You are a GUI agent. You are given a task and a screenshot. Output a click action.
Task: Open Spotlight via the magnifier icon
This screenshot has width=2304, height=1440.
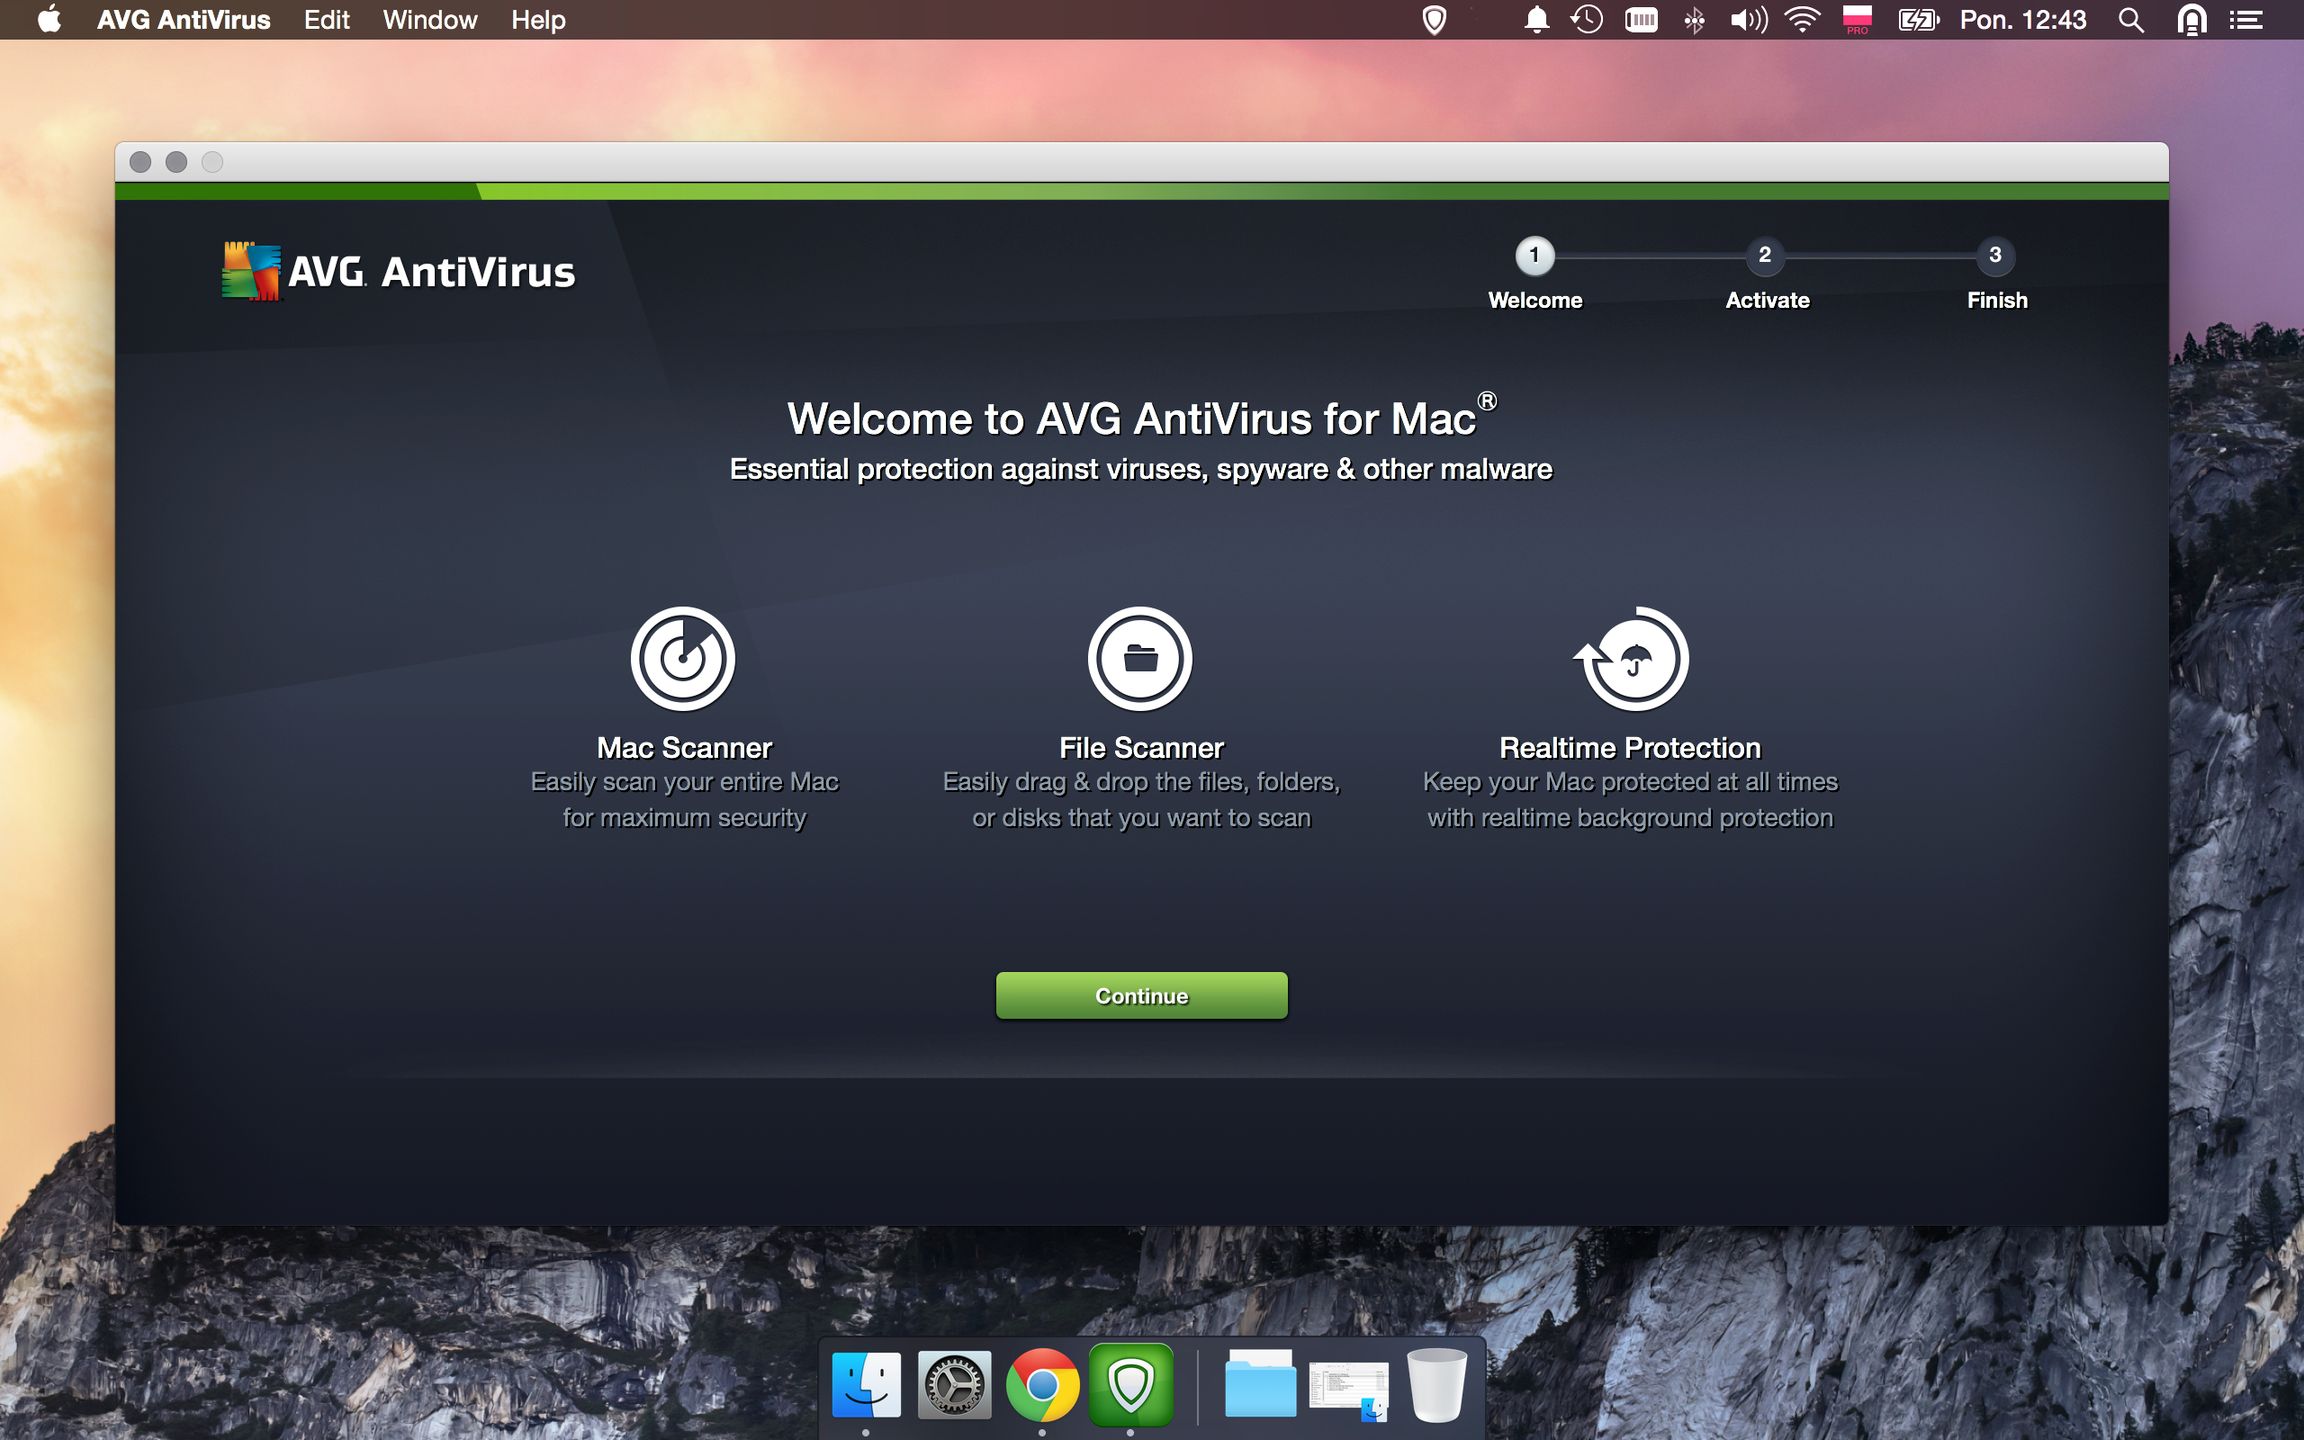click(x=2131, y=19)
